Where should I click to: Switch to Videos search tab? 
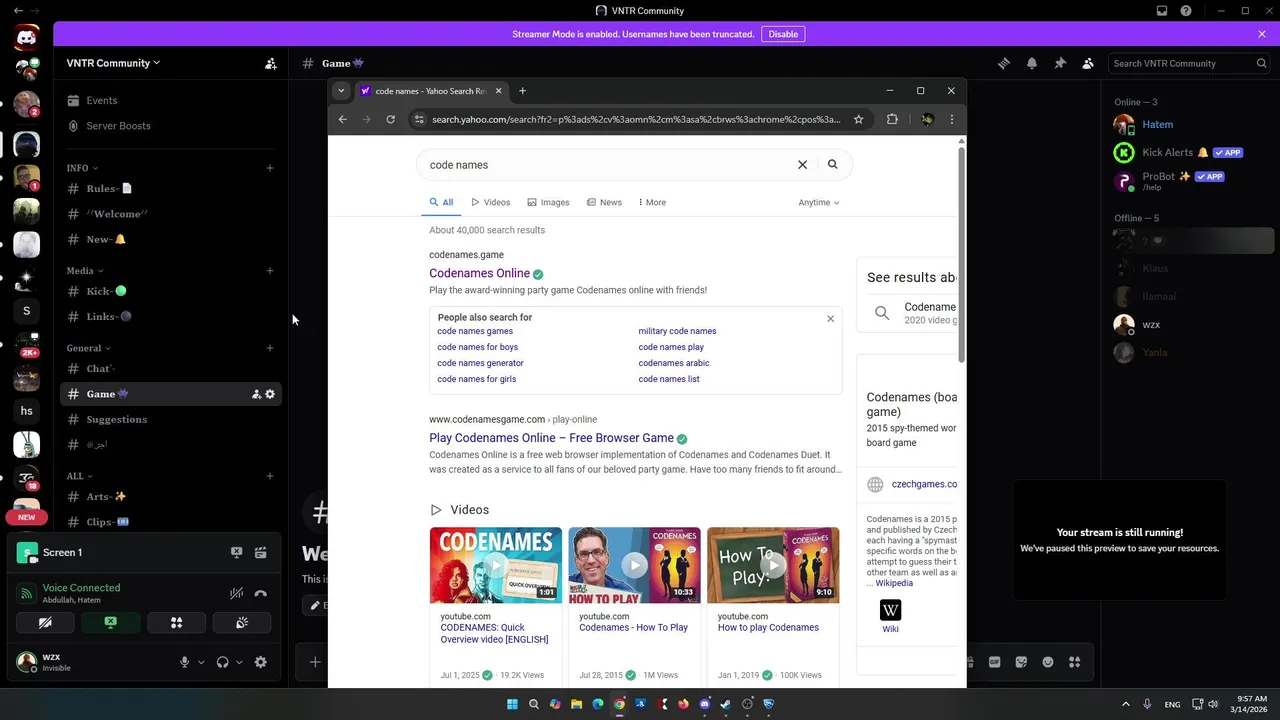click(x=491, y=202)
